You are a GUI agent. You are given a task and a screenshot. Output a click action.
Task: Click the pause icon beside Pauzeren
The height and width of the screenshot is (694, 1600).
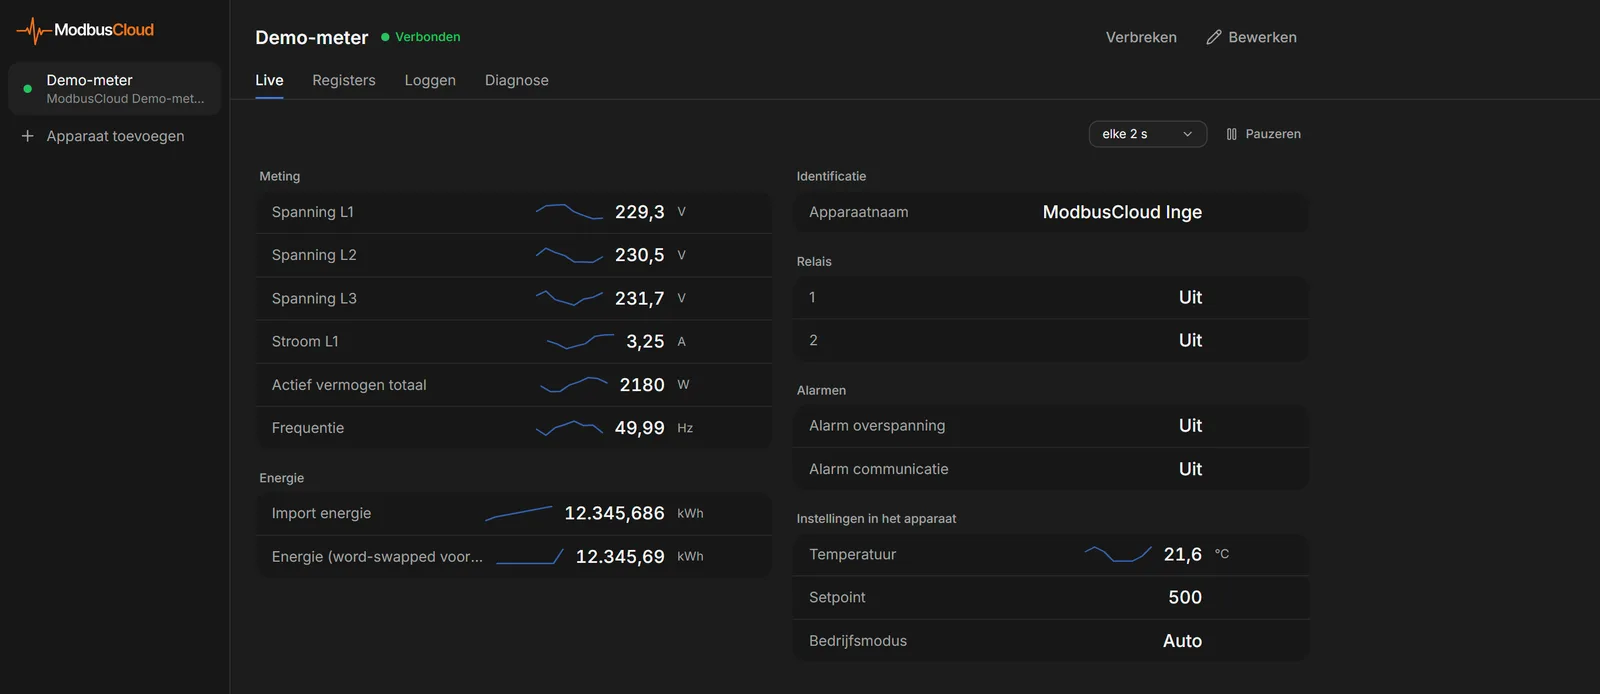coord(1232,134)
